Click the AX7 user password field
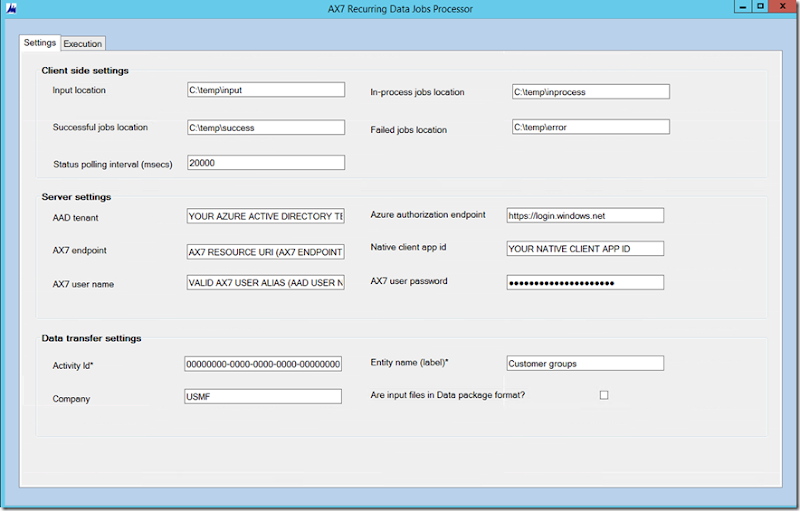800x511 pixels. coord(585,283)
